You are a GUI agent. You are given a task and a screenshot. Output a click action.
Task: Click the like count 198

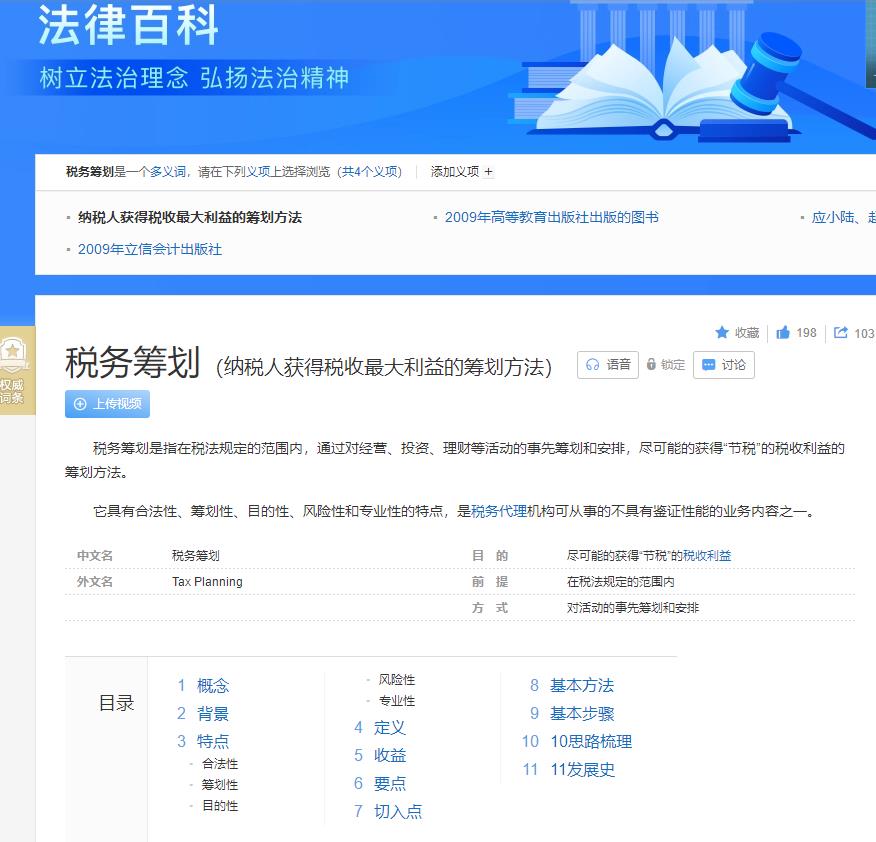coord(806,333)
